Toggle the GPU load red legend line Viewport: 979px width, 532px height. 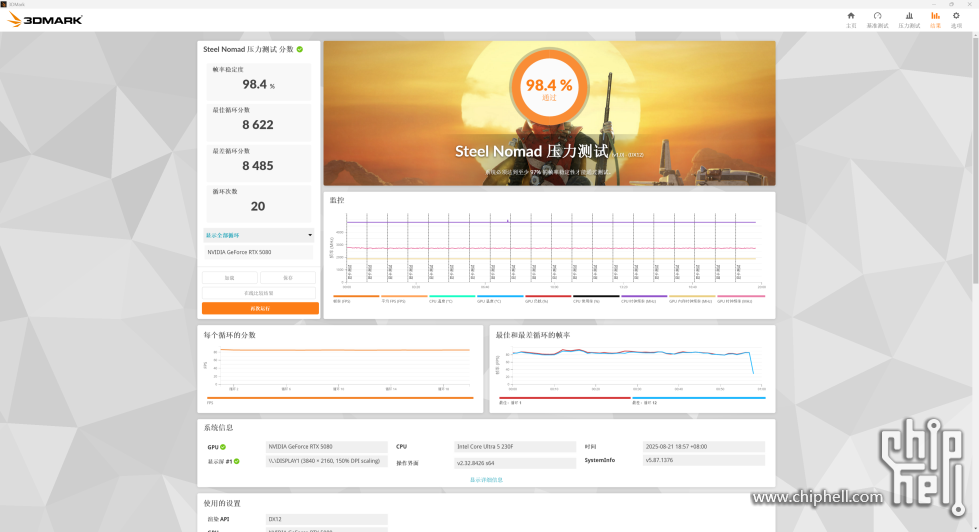(x=548, y=297)
